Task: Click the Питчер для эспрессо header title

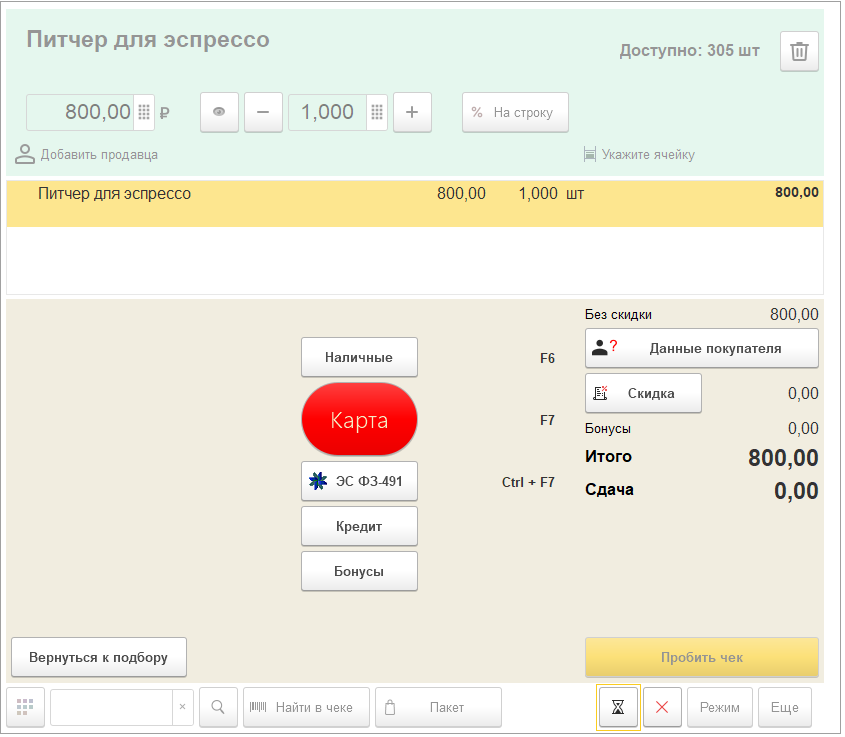Action: click(x=148, y=40)
